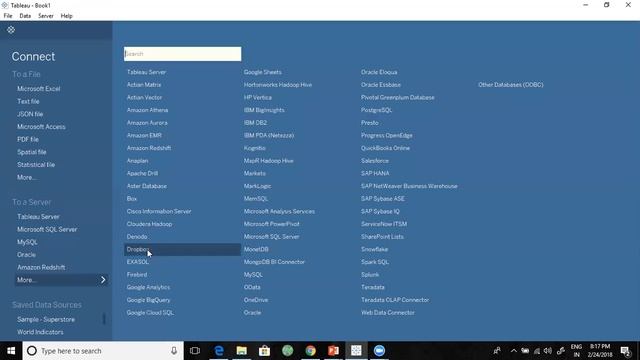This screenshot has width=640, height=360.
Task: Choose OneDrive connector
Action: [256, 300]
